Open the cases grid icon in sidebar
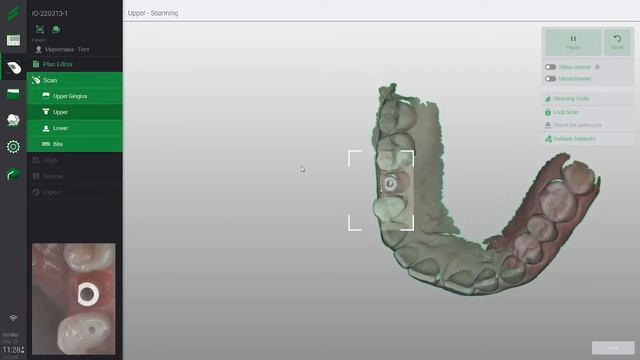 click(13, 40)
